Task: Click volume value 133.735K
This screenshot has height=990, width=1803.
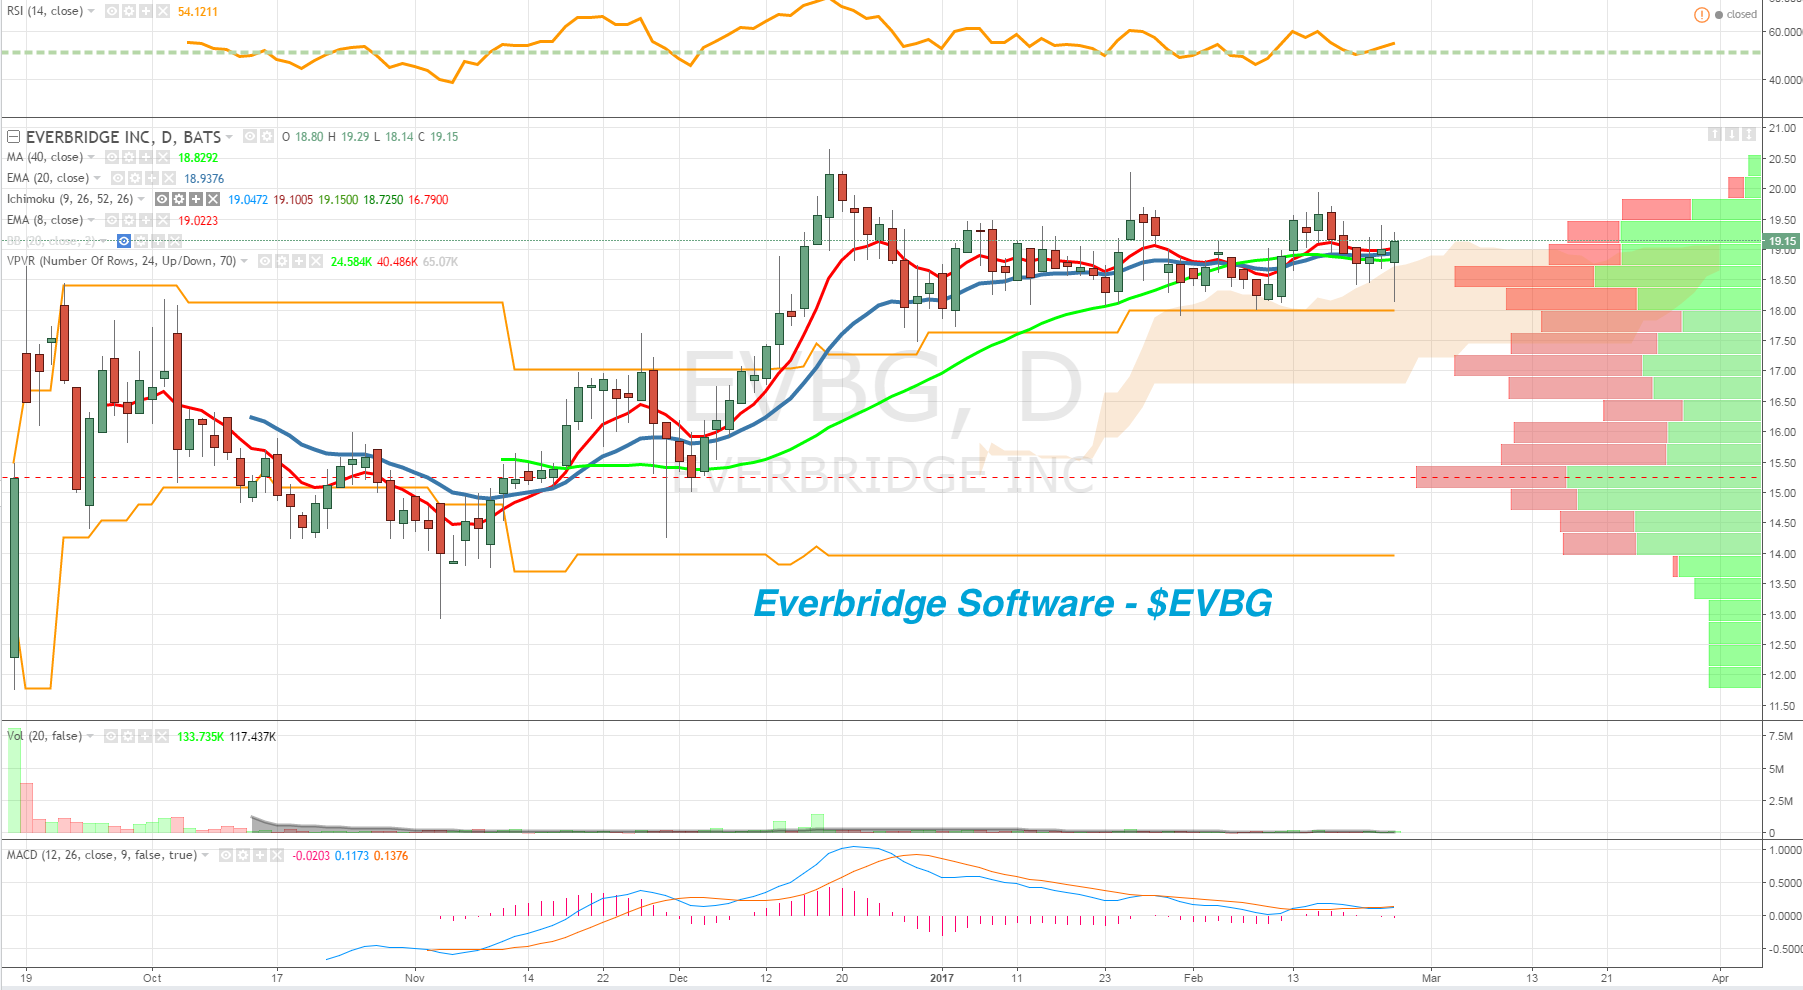Action: pyautogui.click(x=201, y=737)
